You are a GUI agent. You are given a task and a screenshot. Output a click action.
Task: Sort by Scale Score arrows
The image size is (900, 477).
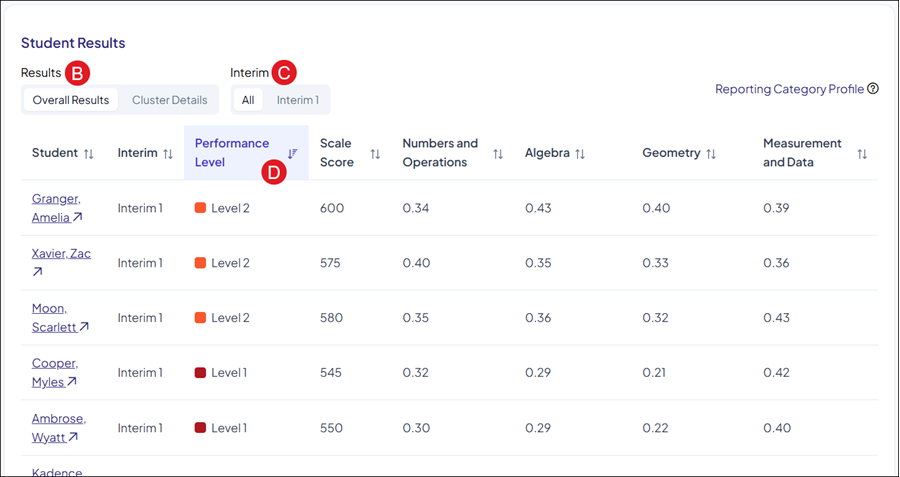375,153
